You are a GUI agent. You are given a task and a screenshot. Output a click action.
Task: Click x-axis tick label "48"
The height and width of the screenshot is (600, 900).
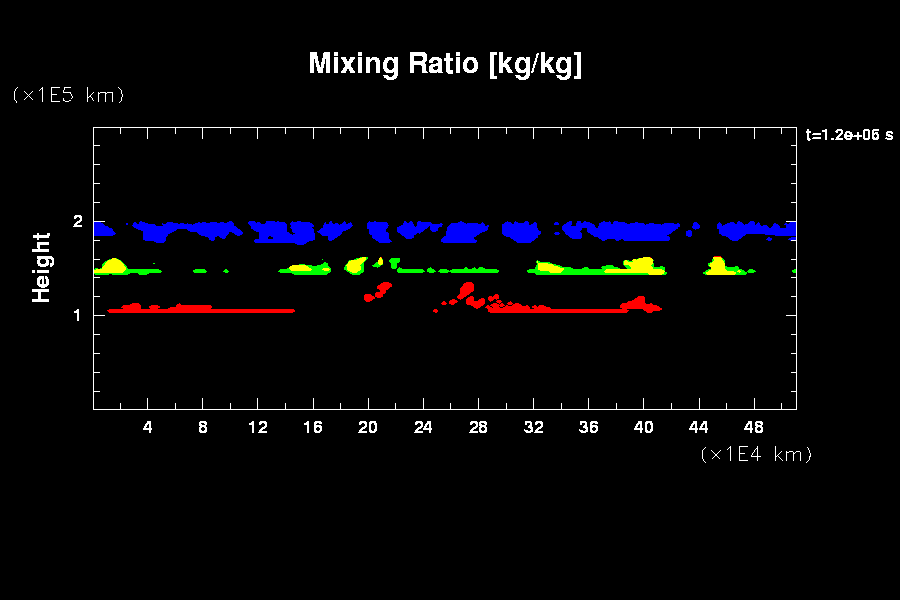(753, 427)
